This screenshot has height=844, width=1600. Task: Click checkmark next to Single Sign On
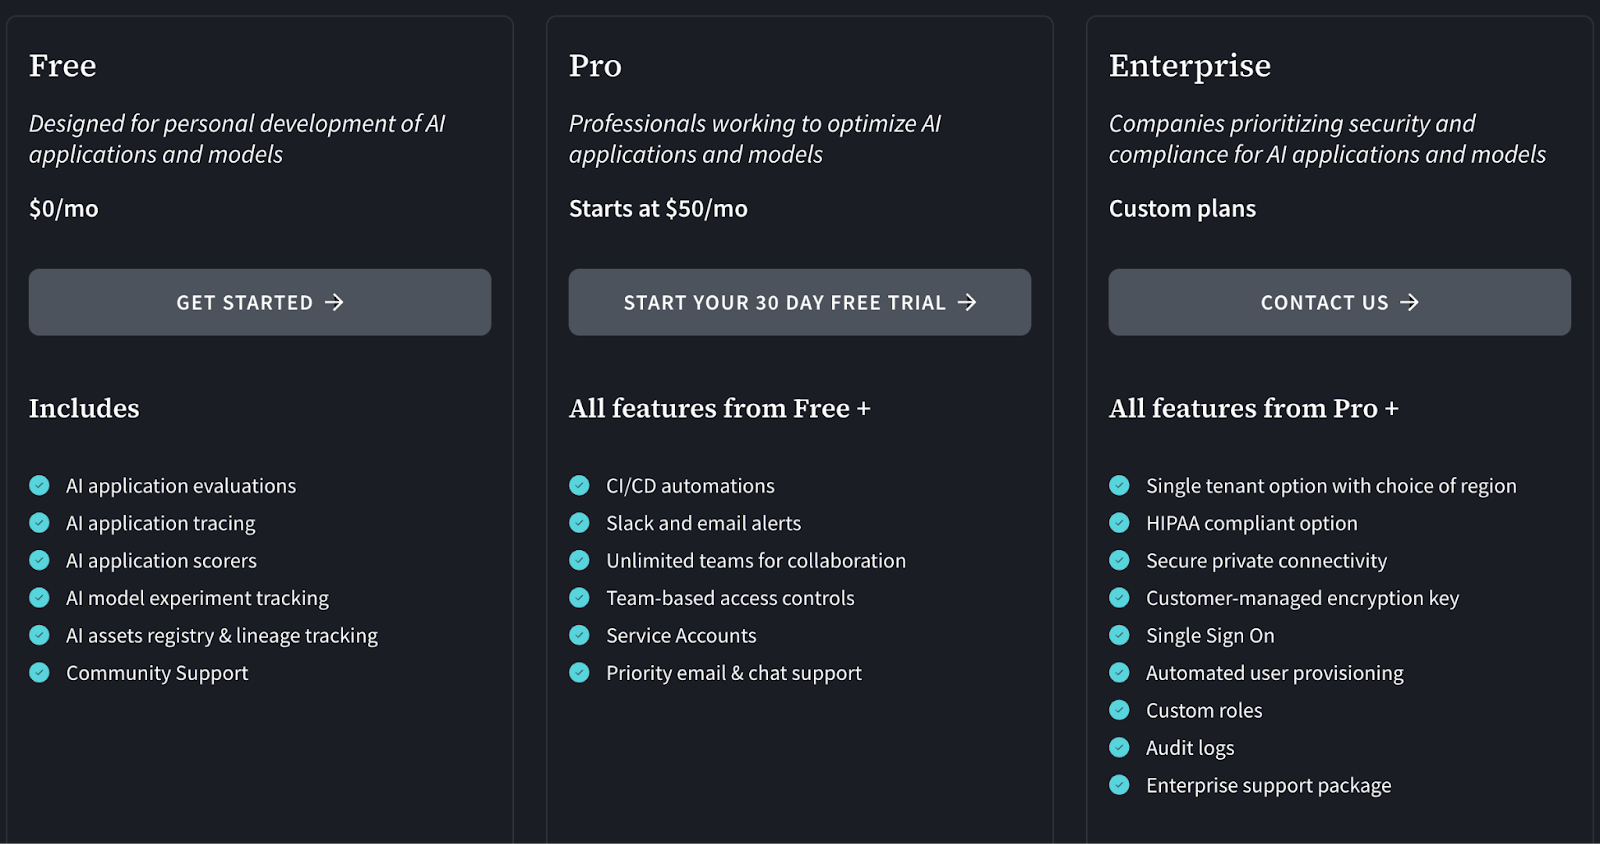1120,636
